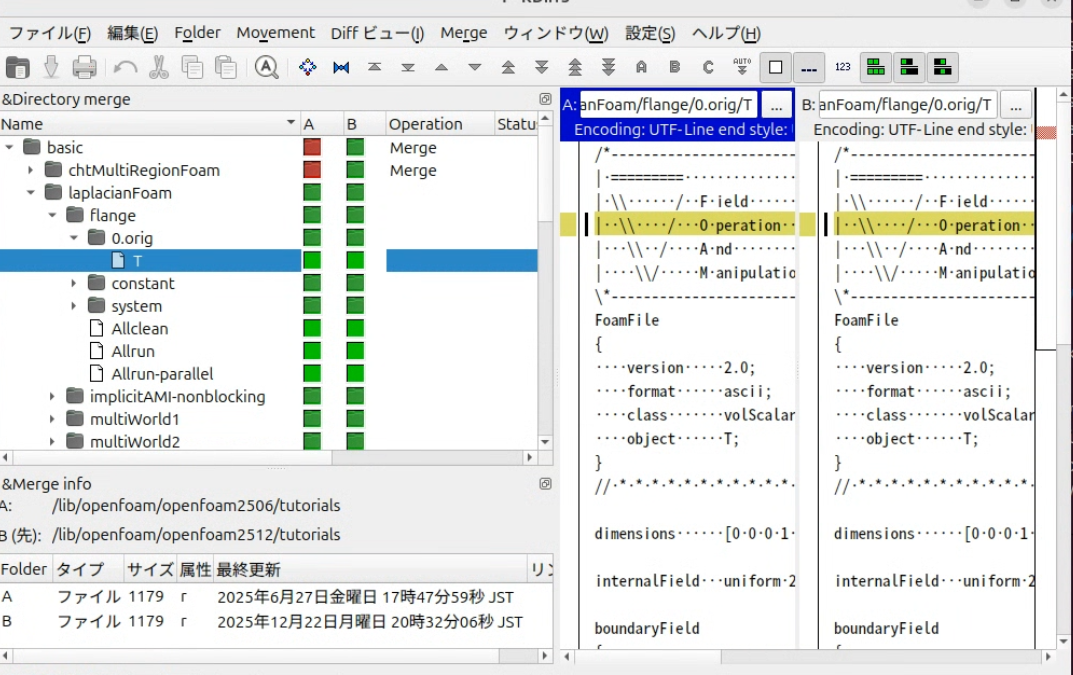Toggle line numbers 123 button
This screenshot has height=675, width=1073.
pos(842,68)
